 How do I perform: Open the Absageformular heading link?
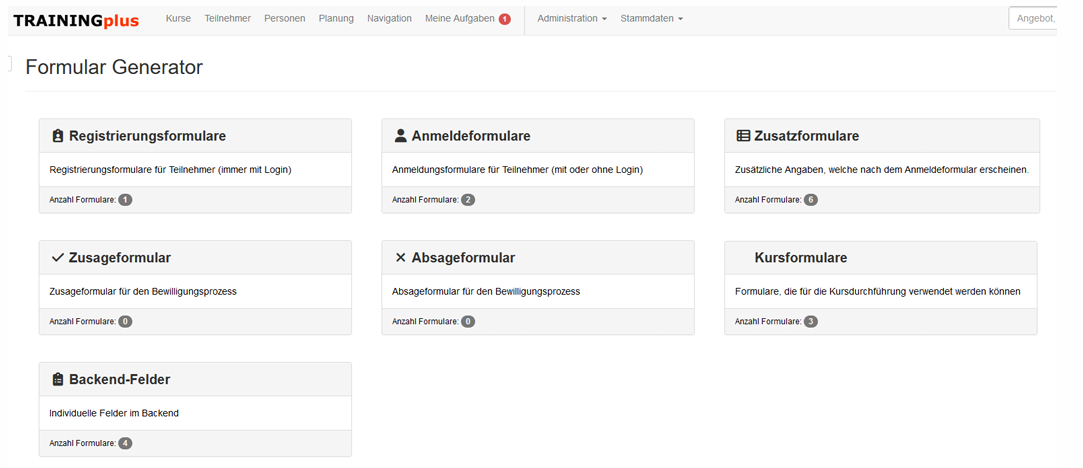[463, 257]
